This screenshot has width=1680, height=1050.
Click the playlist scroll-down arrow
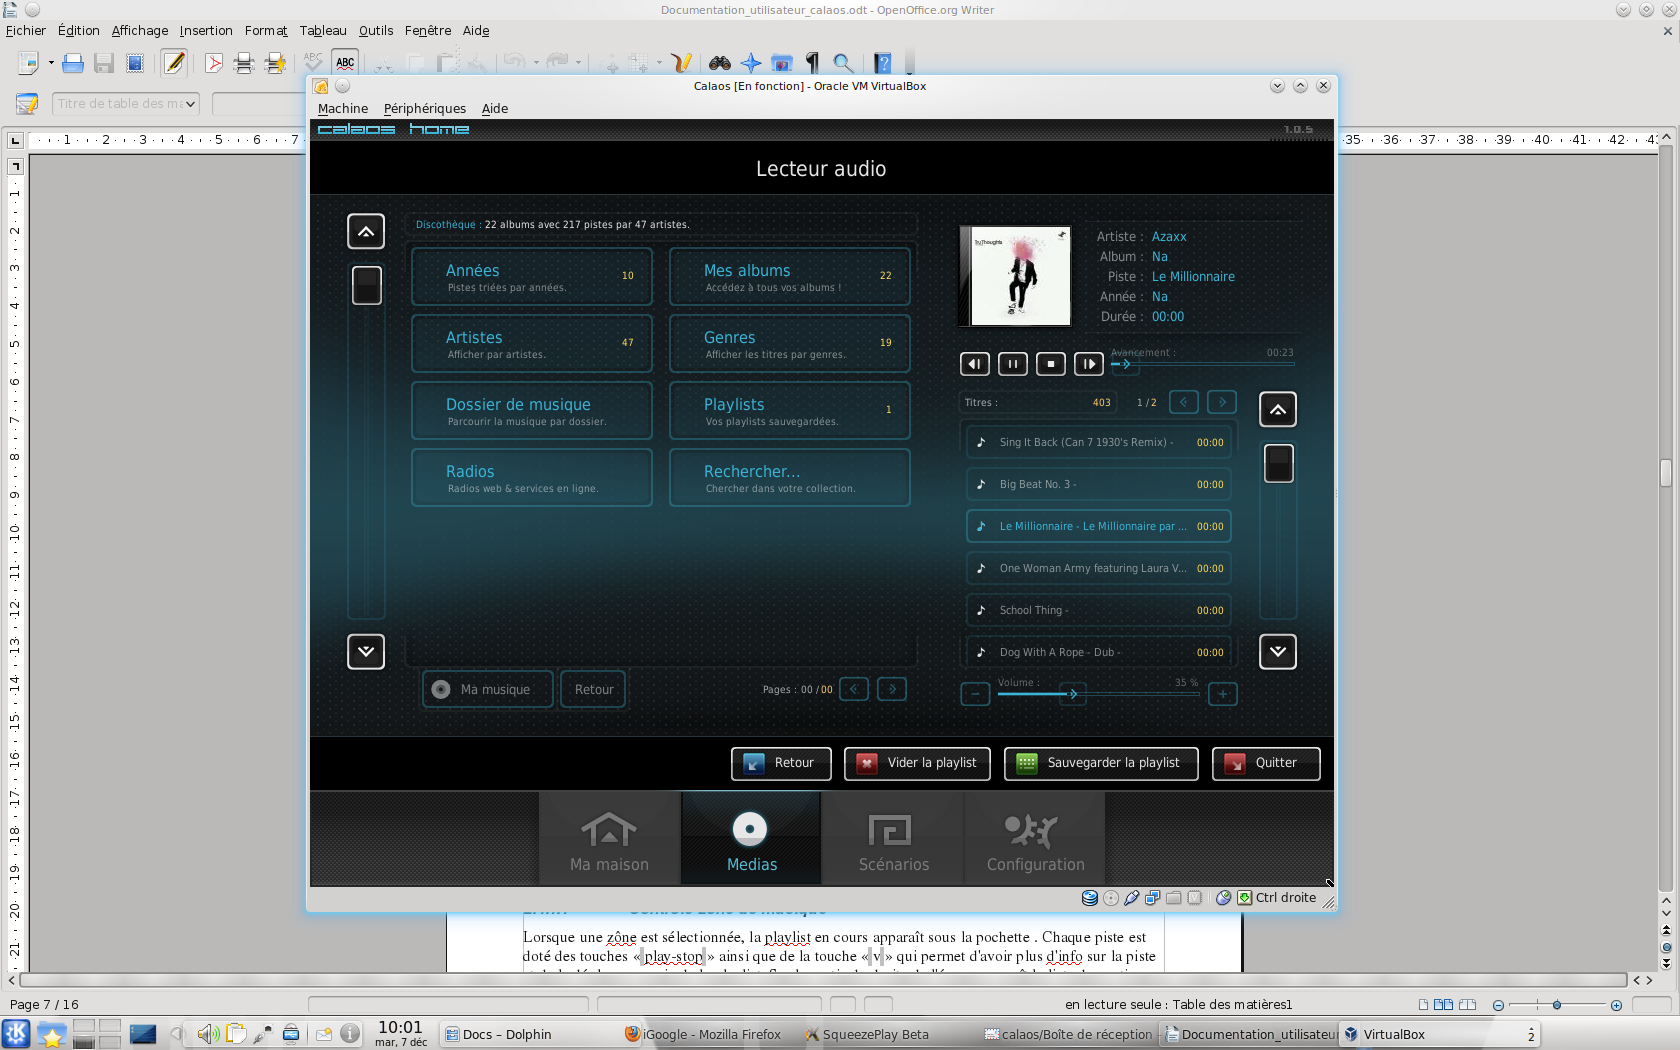pos(1278,652)
